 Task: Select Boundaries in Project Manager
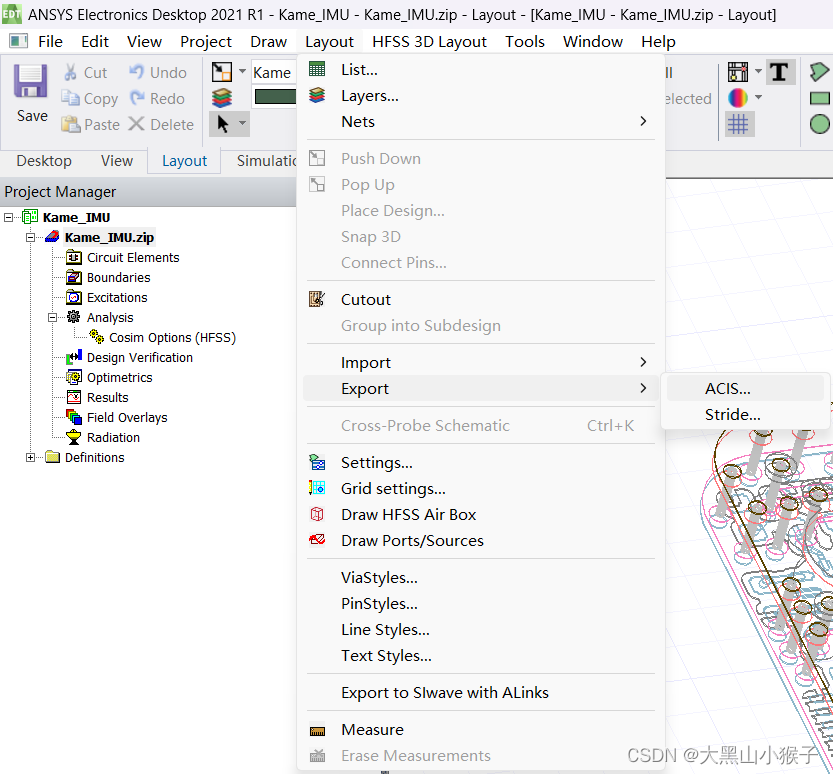point(118,278)
